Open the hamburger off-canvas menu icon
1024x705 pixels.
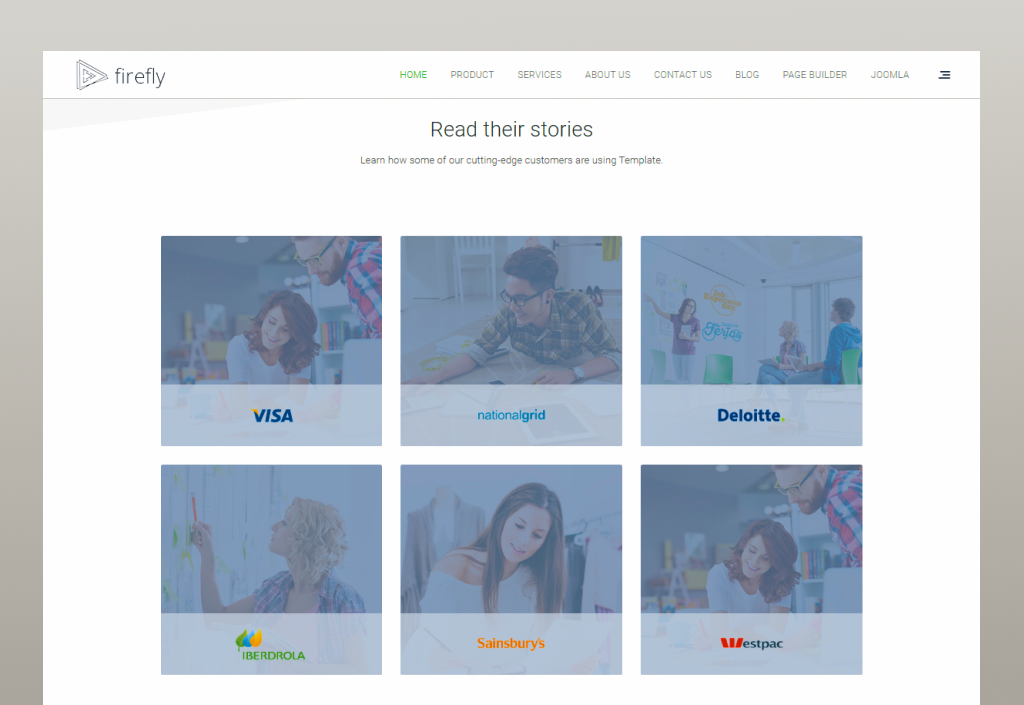click(x=944, y=75)
